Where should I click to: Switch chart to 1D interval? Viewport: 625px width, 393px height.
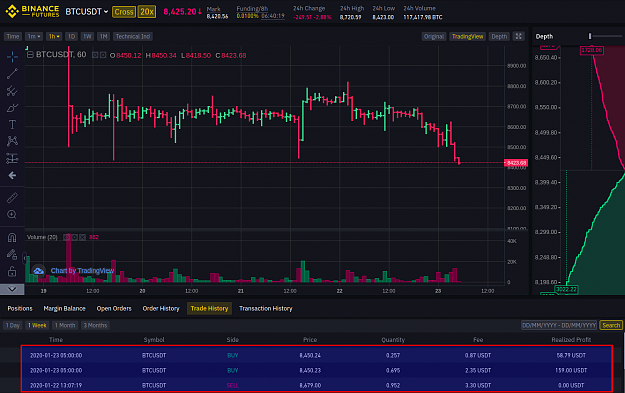click(71, 36)
